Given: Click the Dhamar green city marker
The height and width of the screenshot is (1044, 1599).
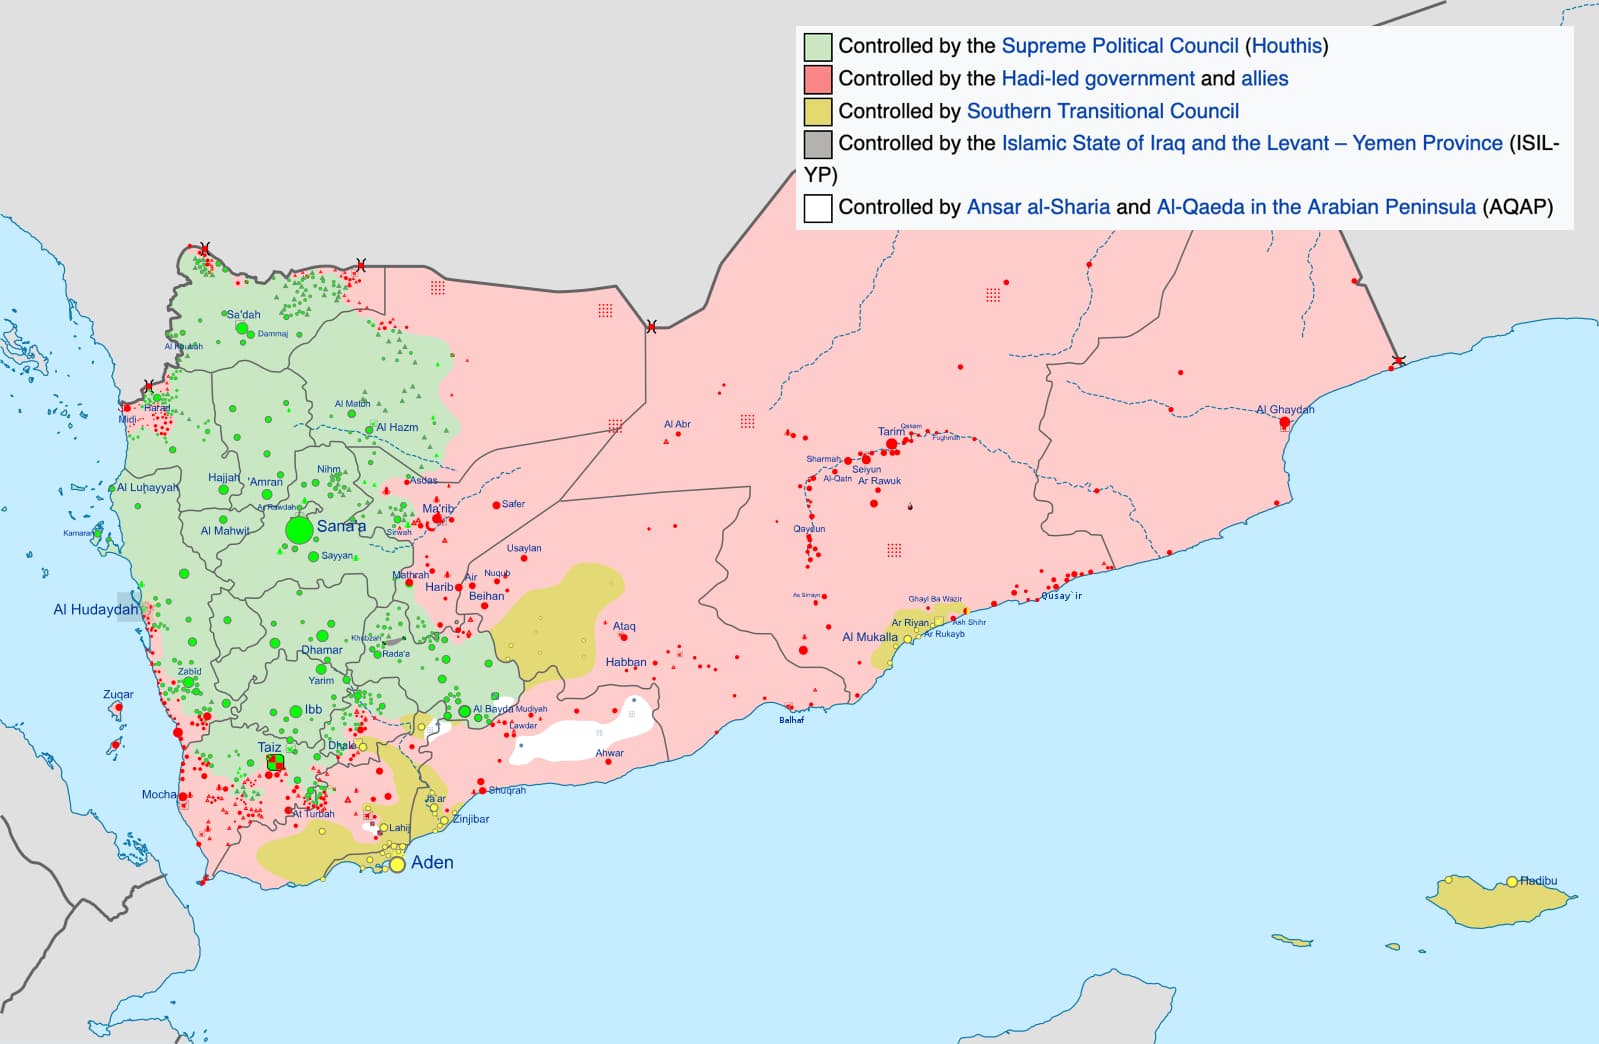Looking at the screenshot, I should [322, 636].
